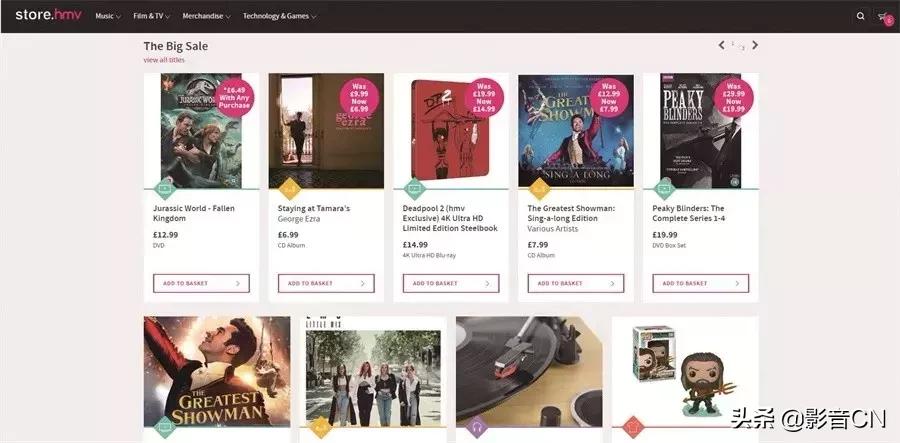Click red t-shirt badge under Aquaman figure
Image resolution: width=900 pixels, height=443 pixels.
(x=633, y=427)
